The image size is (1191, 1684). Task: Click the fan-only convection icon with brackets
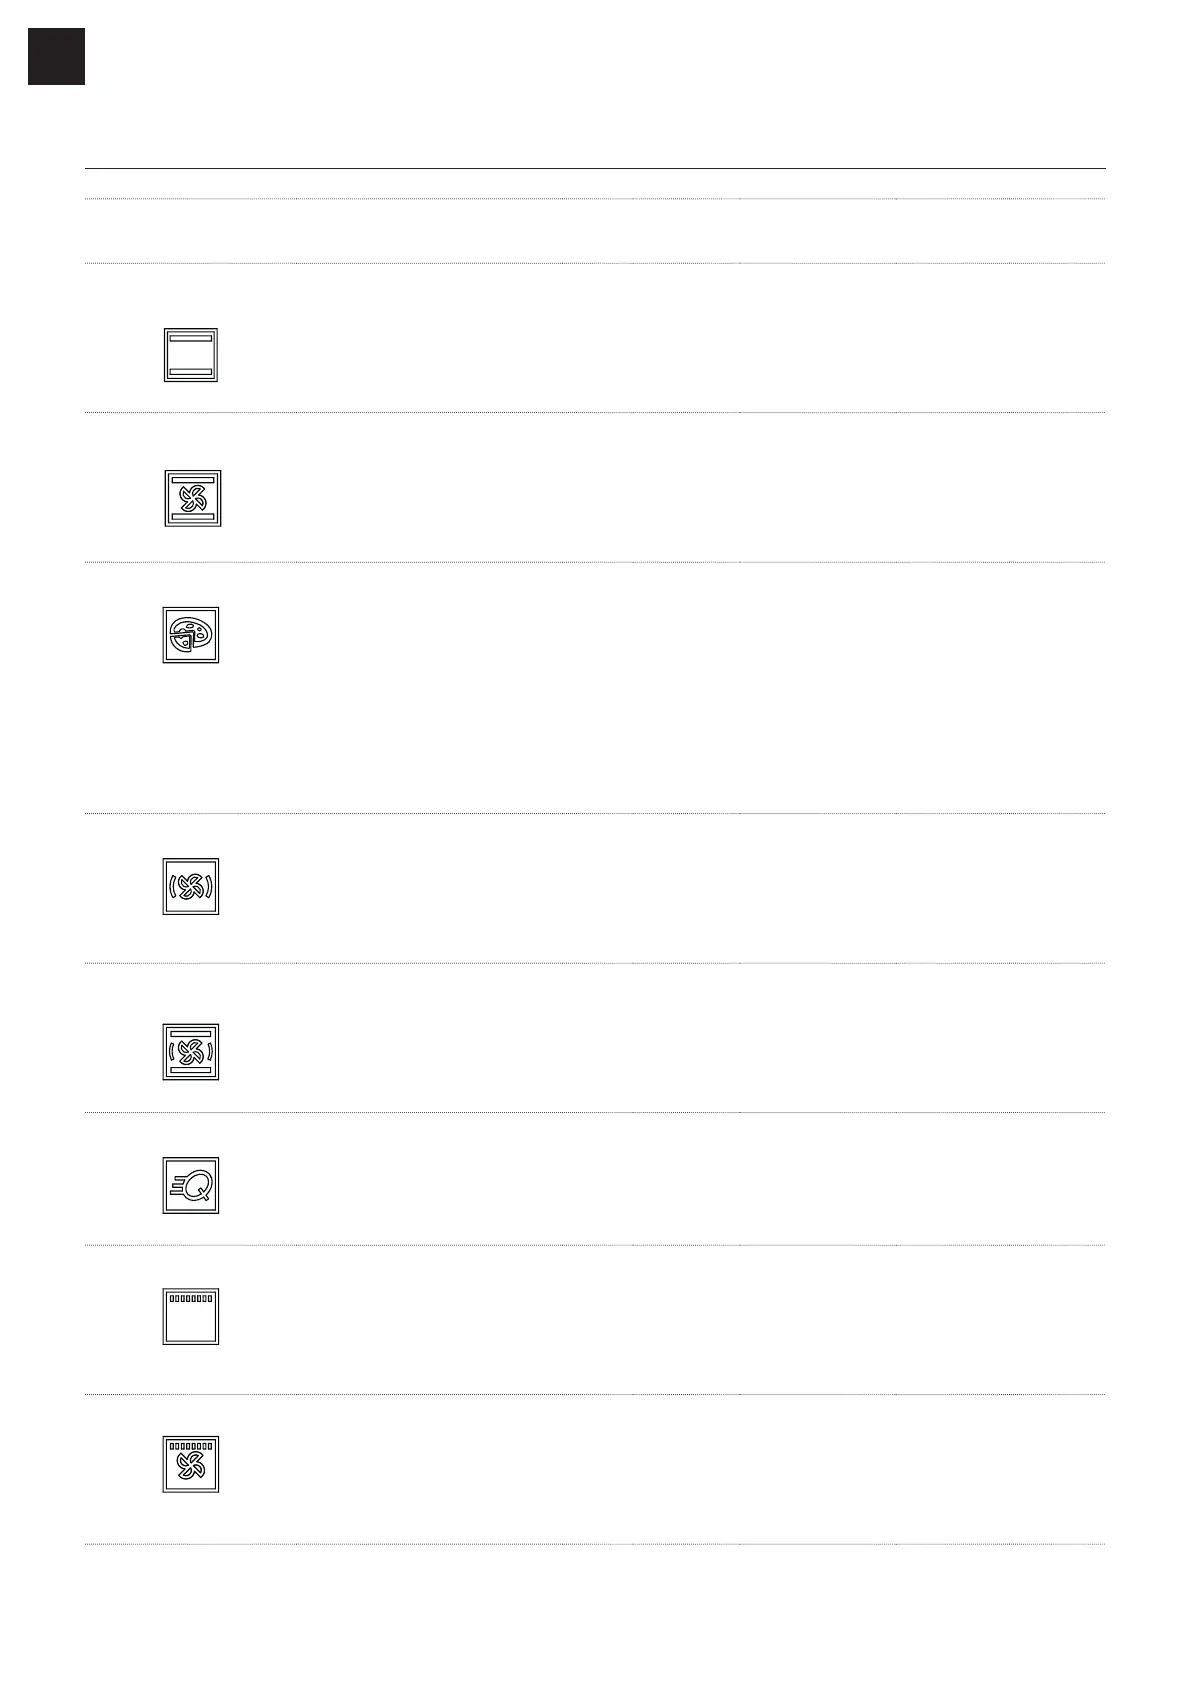tap(191, 886)
